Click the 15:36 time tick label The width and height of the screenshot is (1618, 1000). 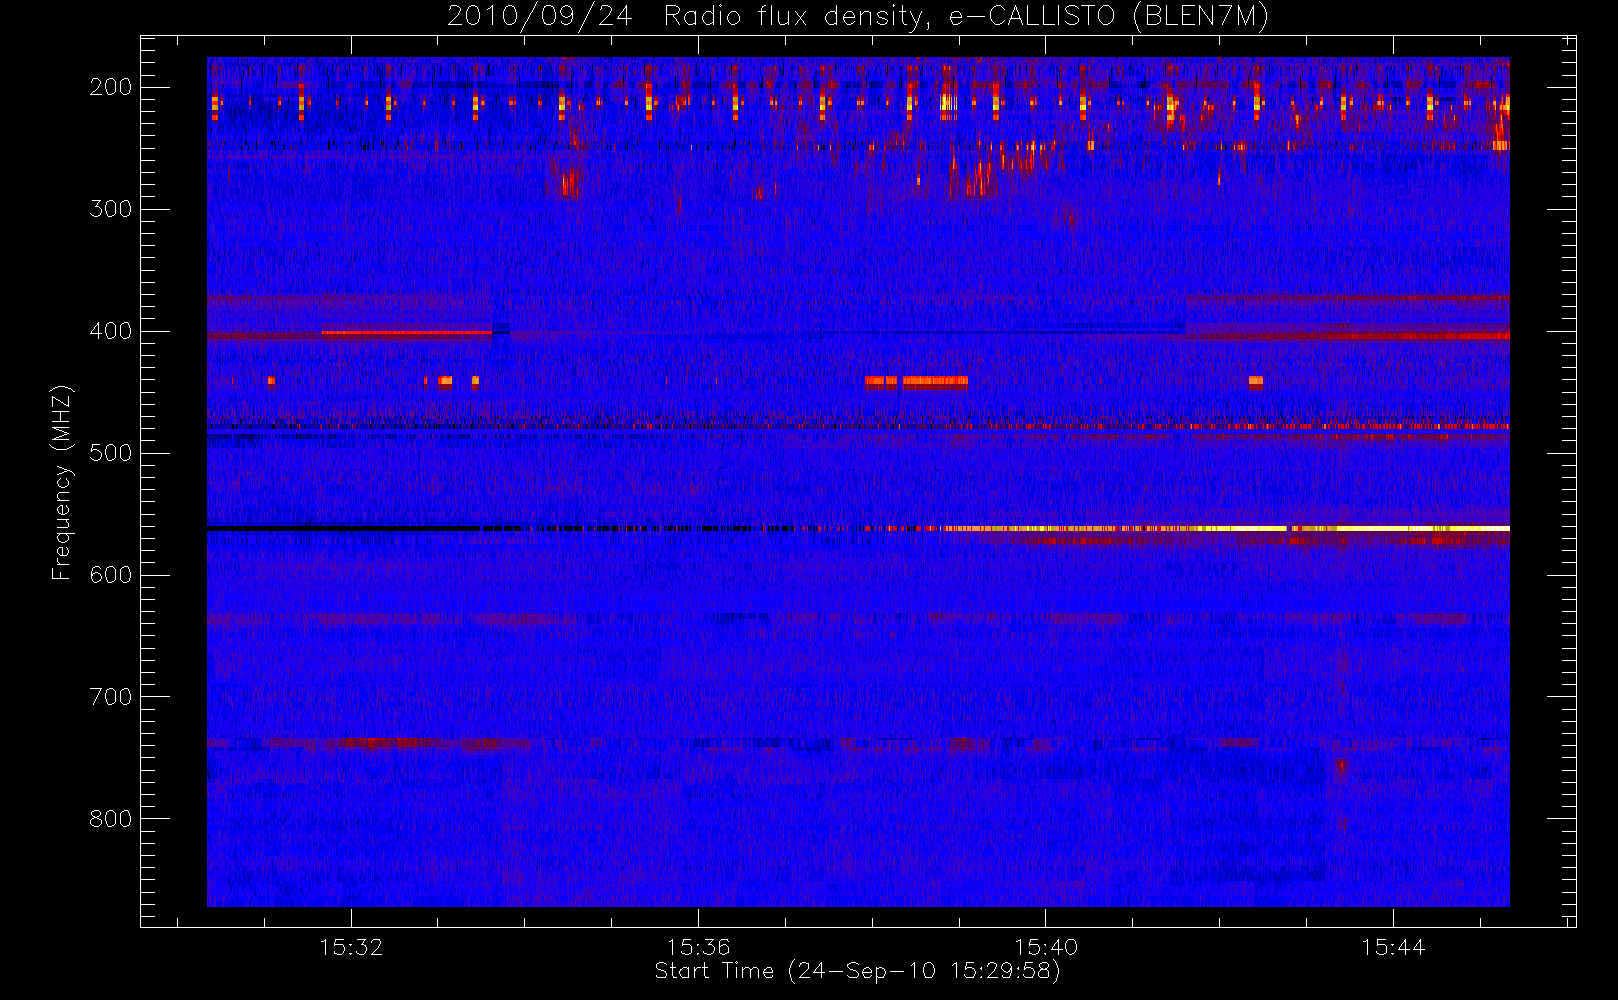click(698, 947)
